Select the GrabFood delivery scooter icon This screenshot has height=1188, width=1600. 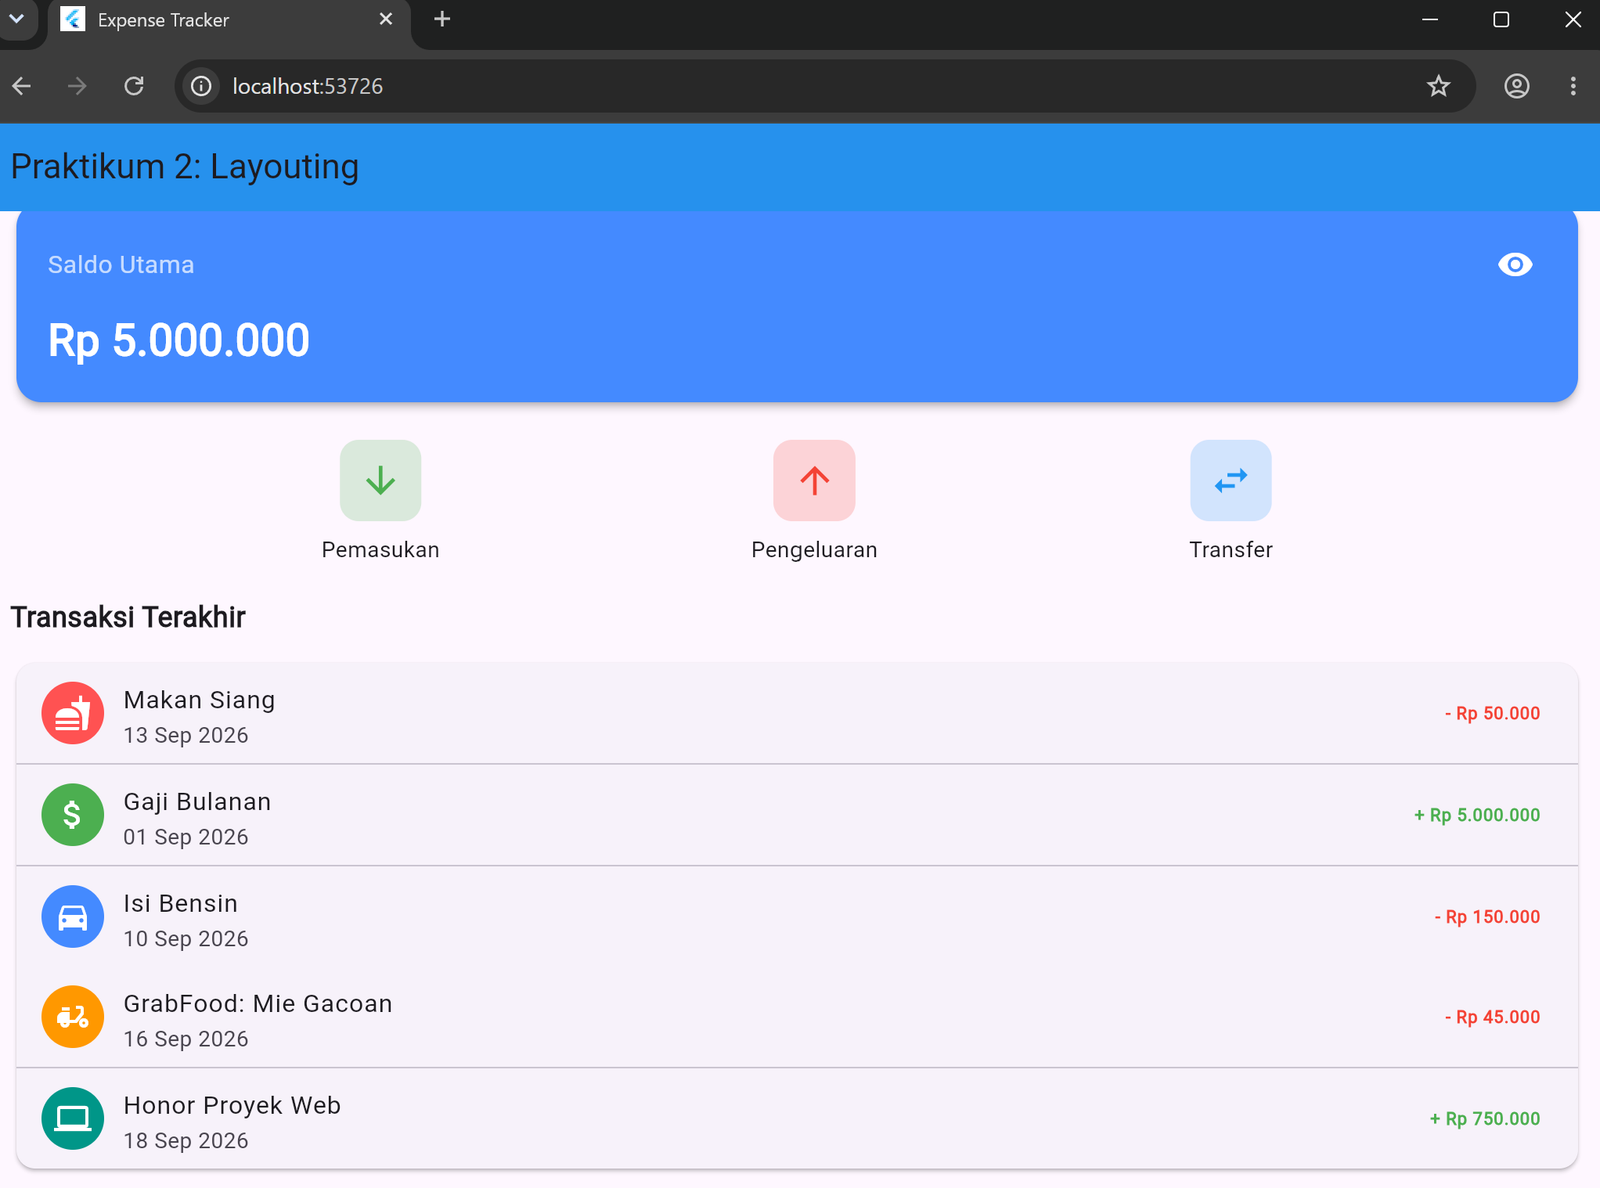73,1017
